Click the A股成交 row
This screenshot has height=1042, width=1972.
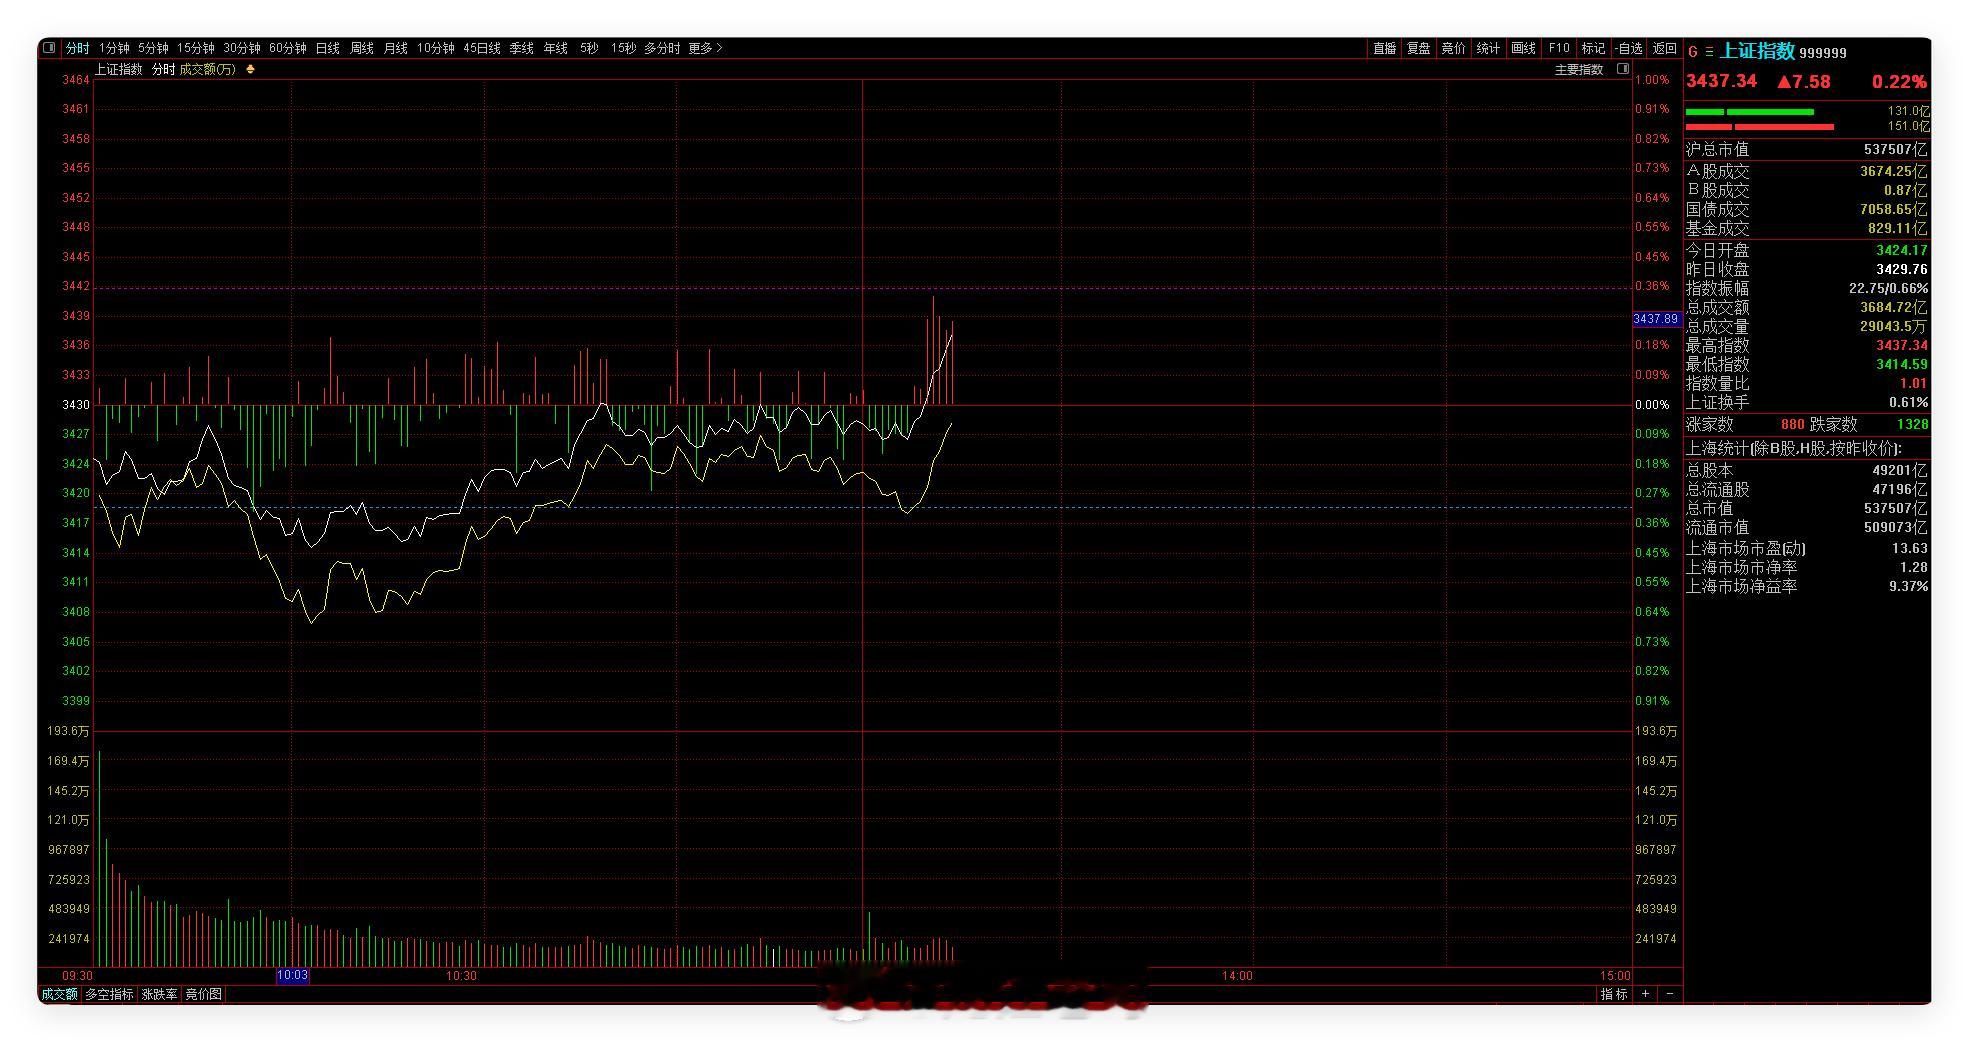click(x=1806, y=171)
